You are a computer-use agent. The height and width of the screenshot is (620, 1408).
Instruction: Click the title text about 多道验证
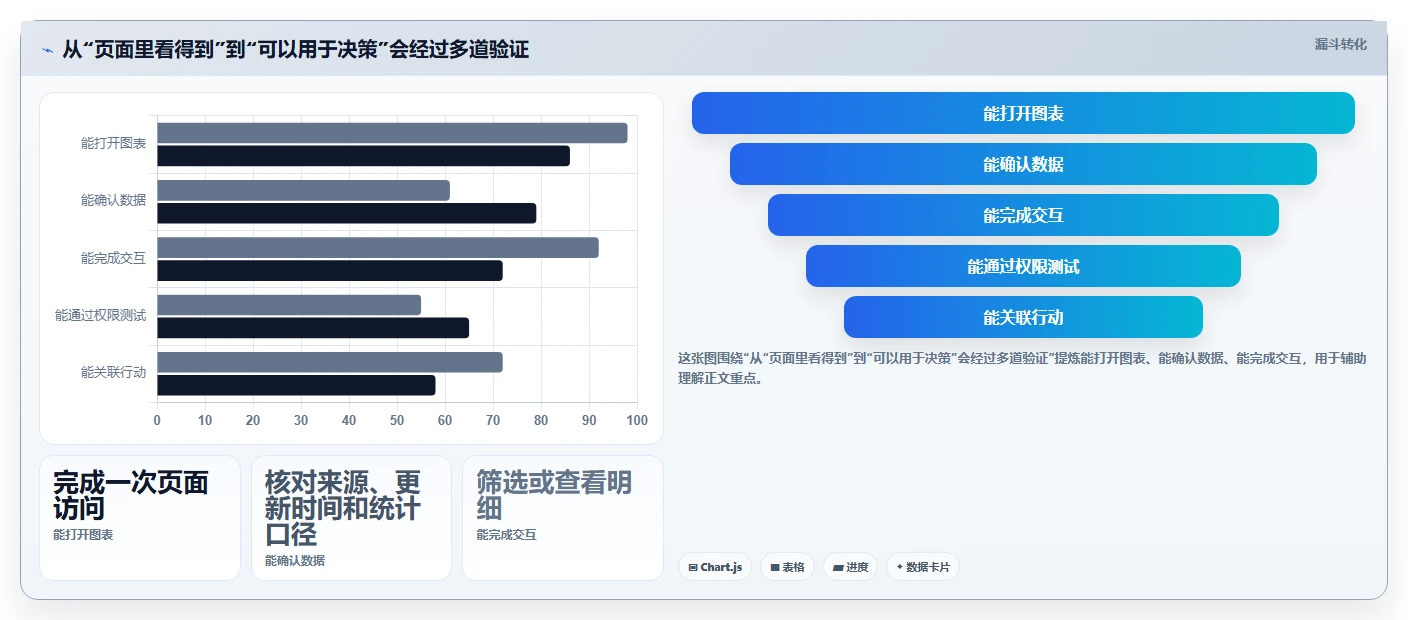(x=295, y=49)
